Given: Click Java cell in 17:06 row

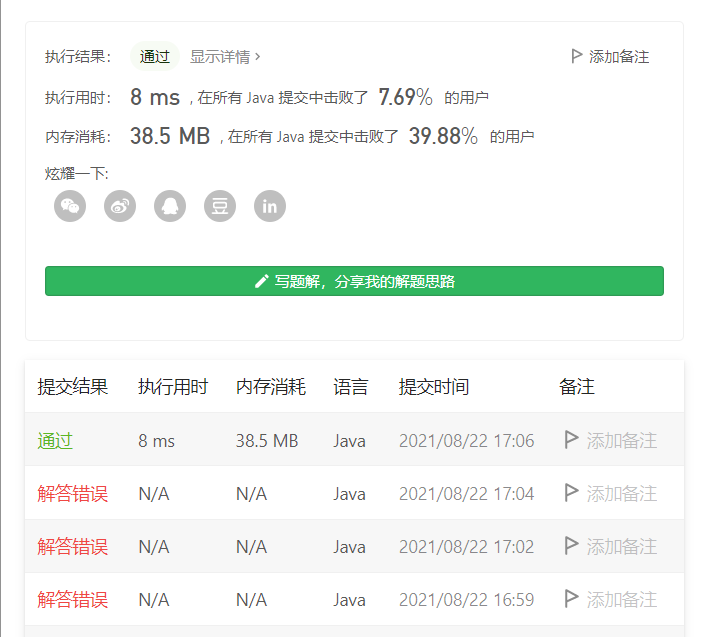Looking at the screenshot, I should 349,441.
